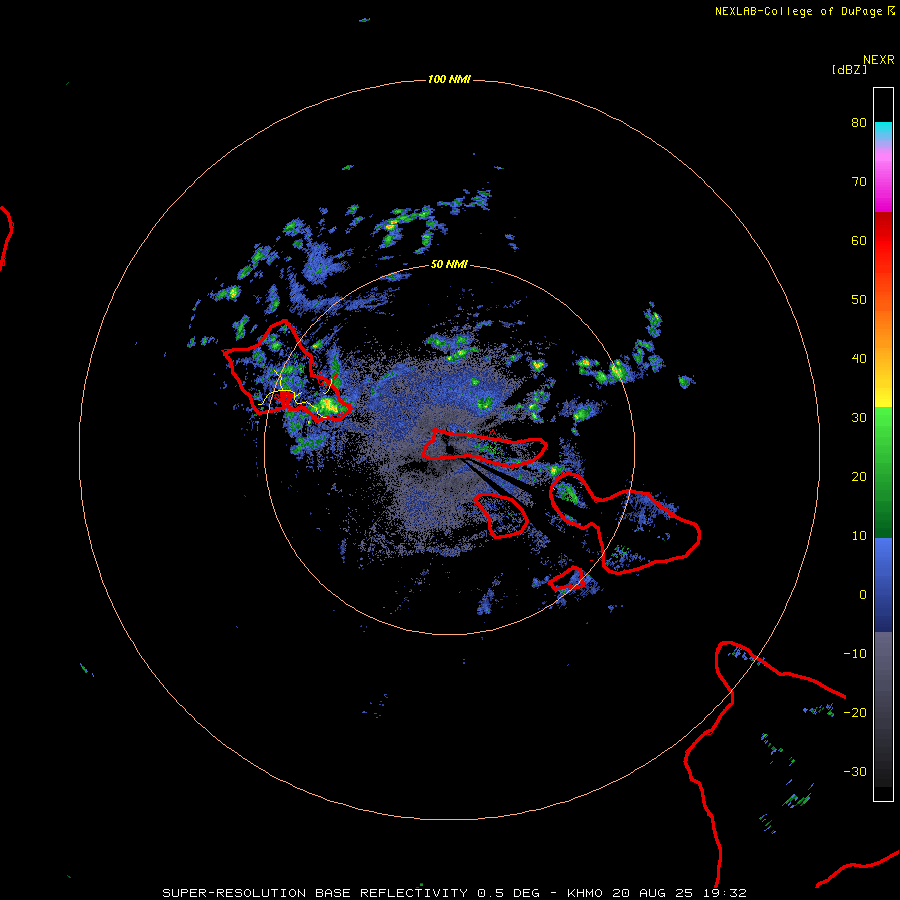Image resolution: width=900 pixels, height=900 pixels.
Task: Click the -20 dBZ scale value
Action: click(x=855, y=712)
